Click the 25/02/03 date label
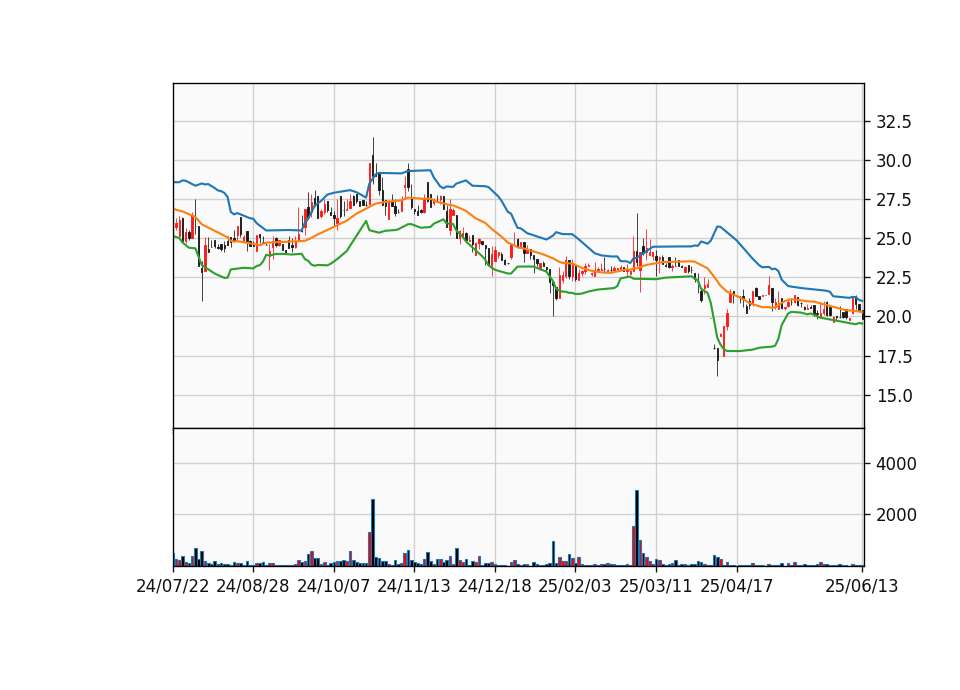 pos(575,586)
